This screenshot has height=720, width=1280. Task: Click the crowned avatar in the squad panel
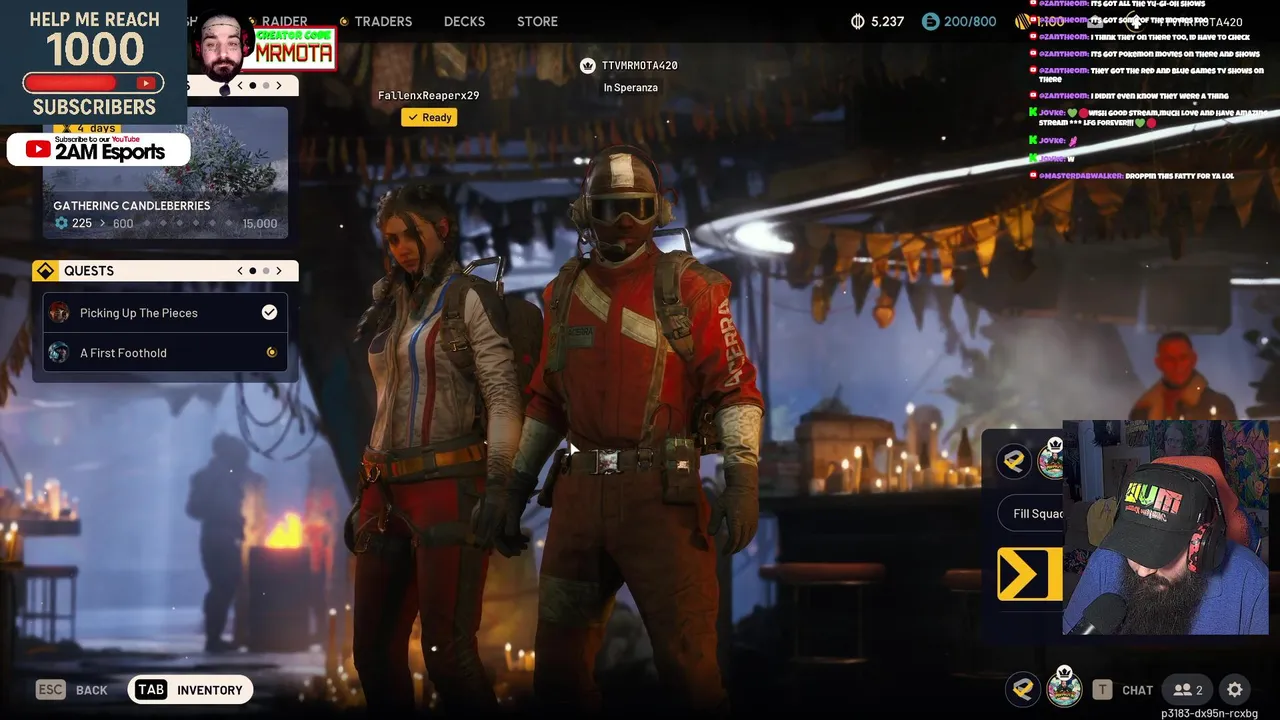point(1051,459)
